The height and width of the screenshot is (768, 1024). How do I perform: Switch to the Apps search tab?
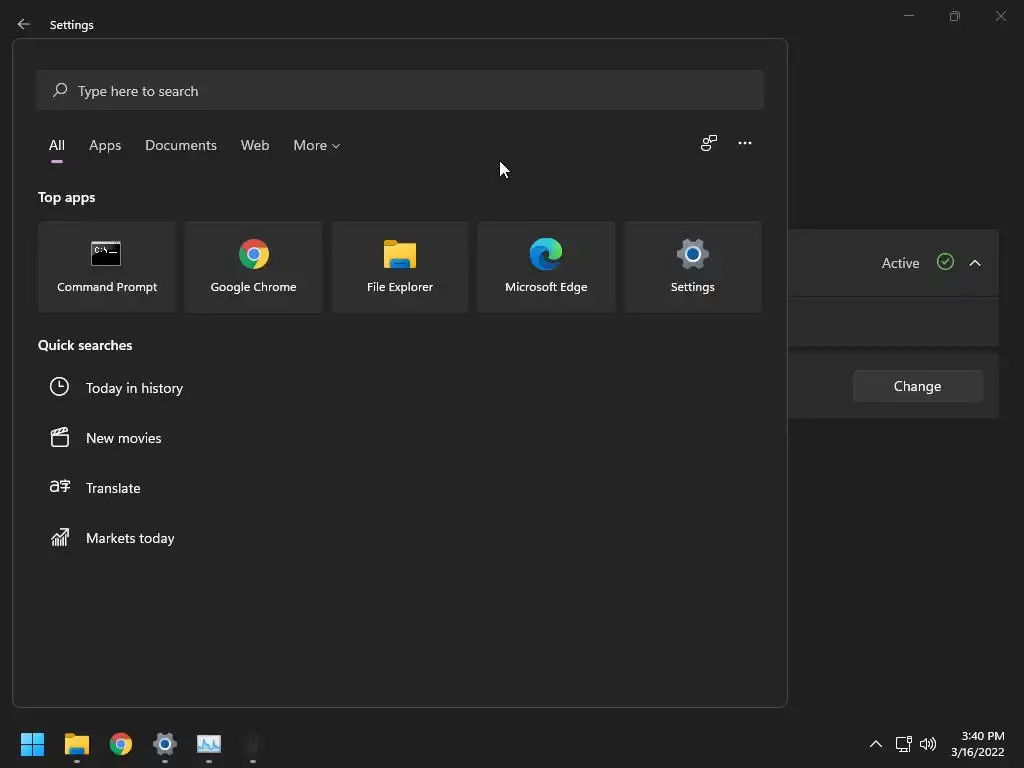(105, 146)
